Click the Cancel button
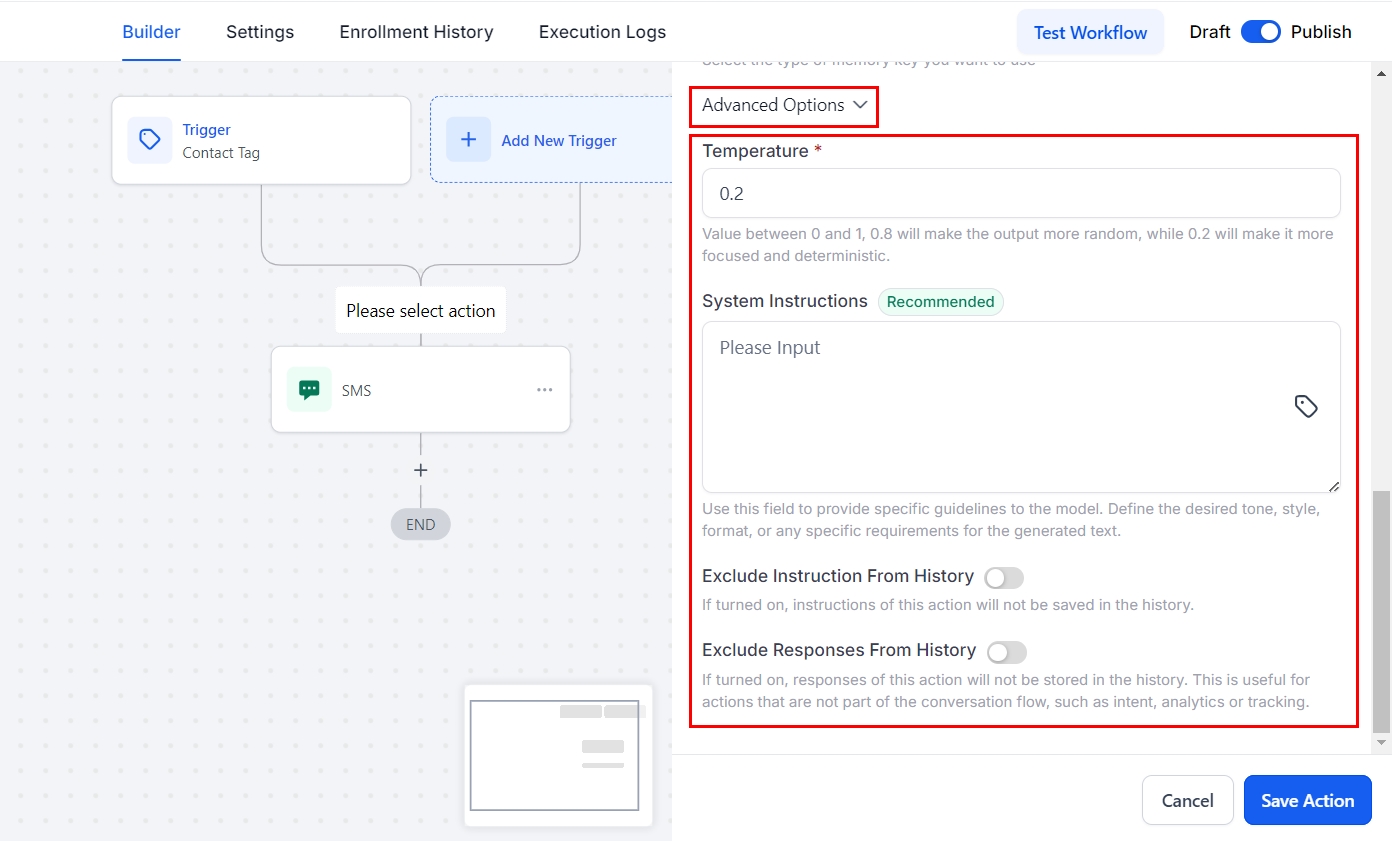This screenshot has height=841, width=1392. tap(1187, 800)
